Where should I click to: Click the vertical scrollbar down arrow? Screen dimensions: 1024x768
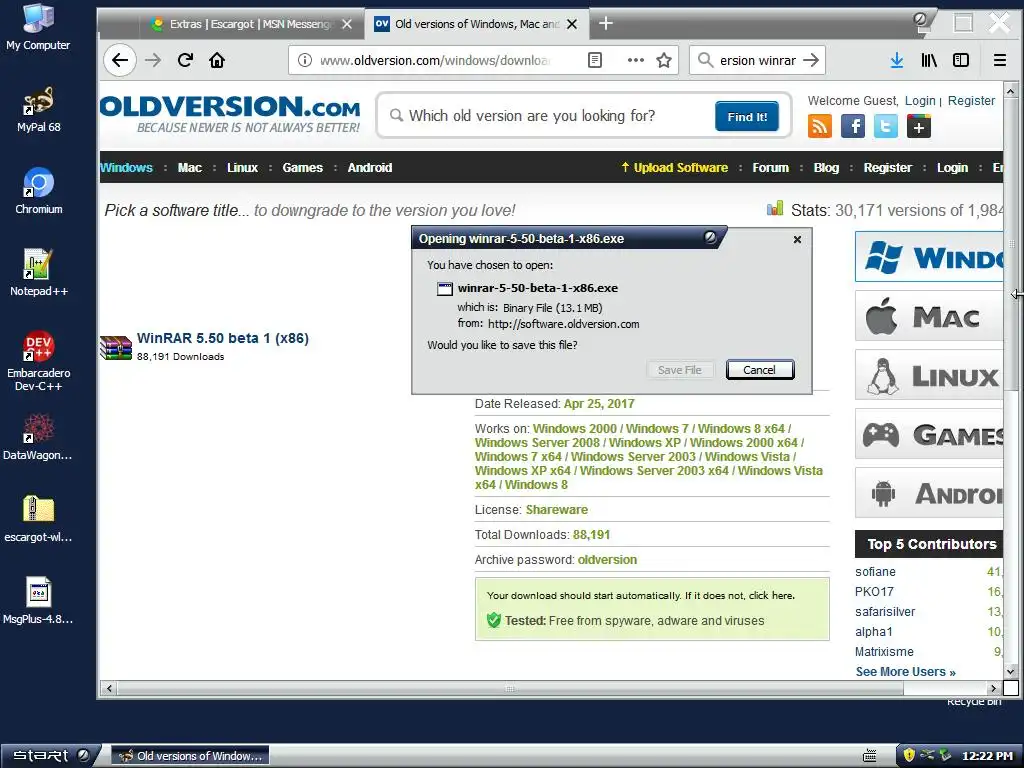point(1010,671)
